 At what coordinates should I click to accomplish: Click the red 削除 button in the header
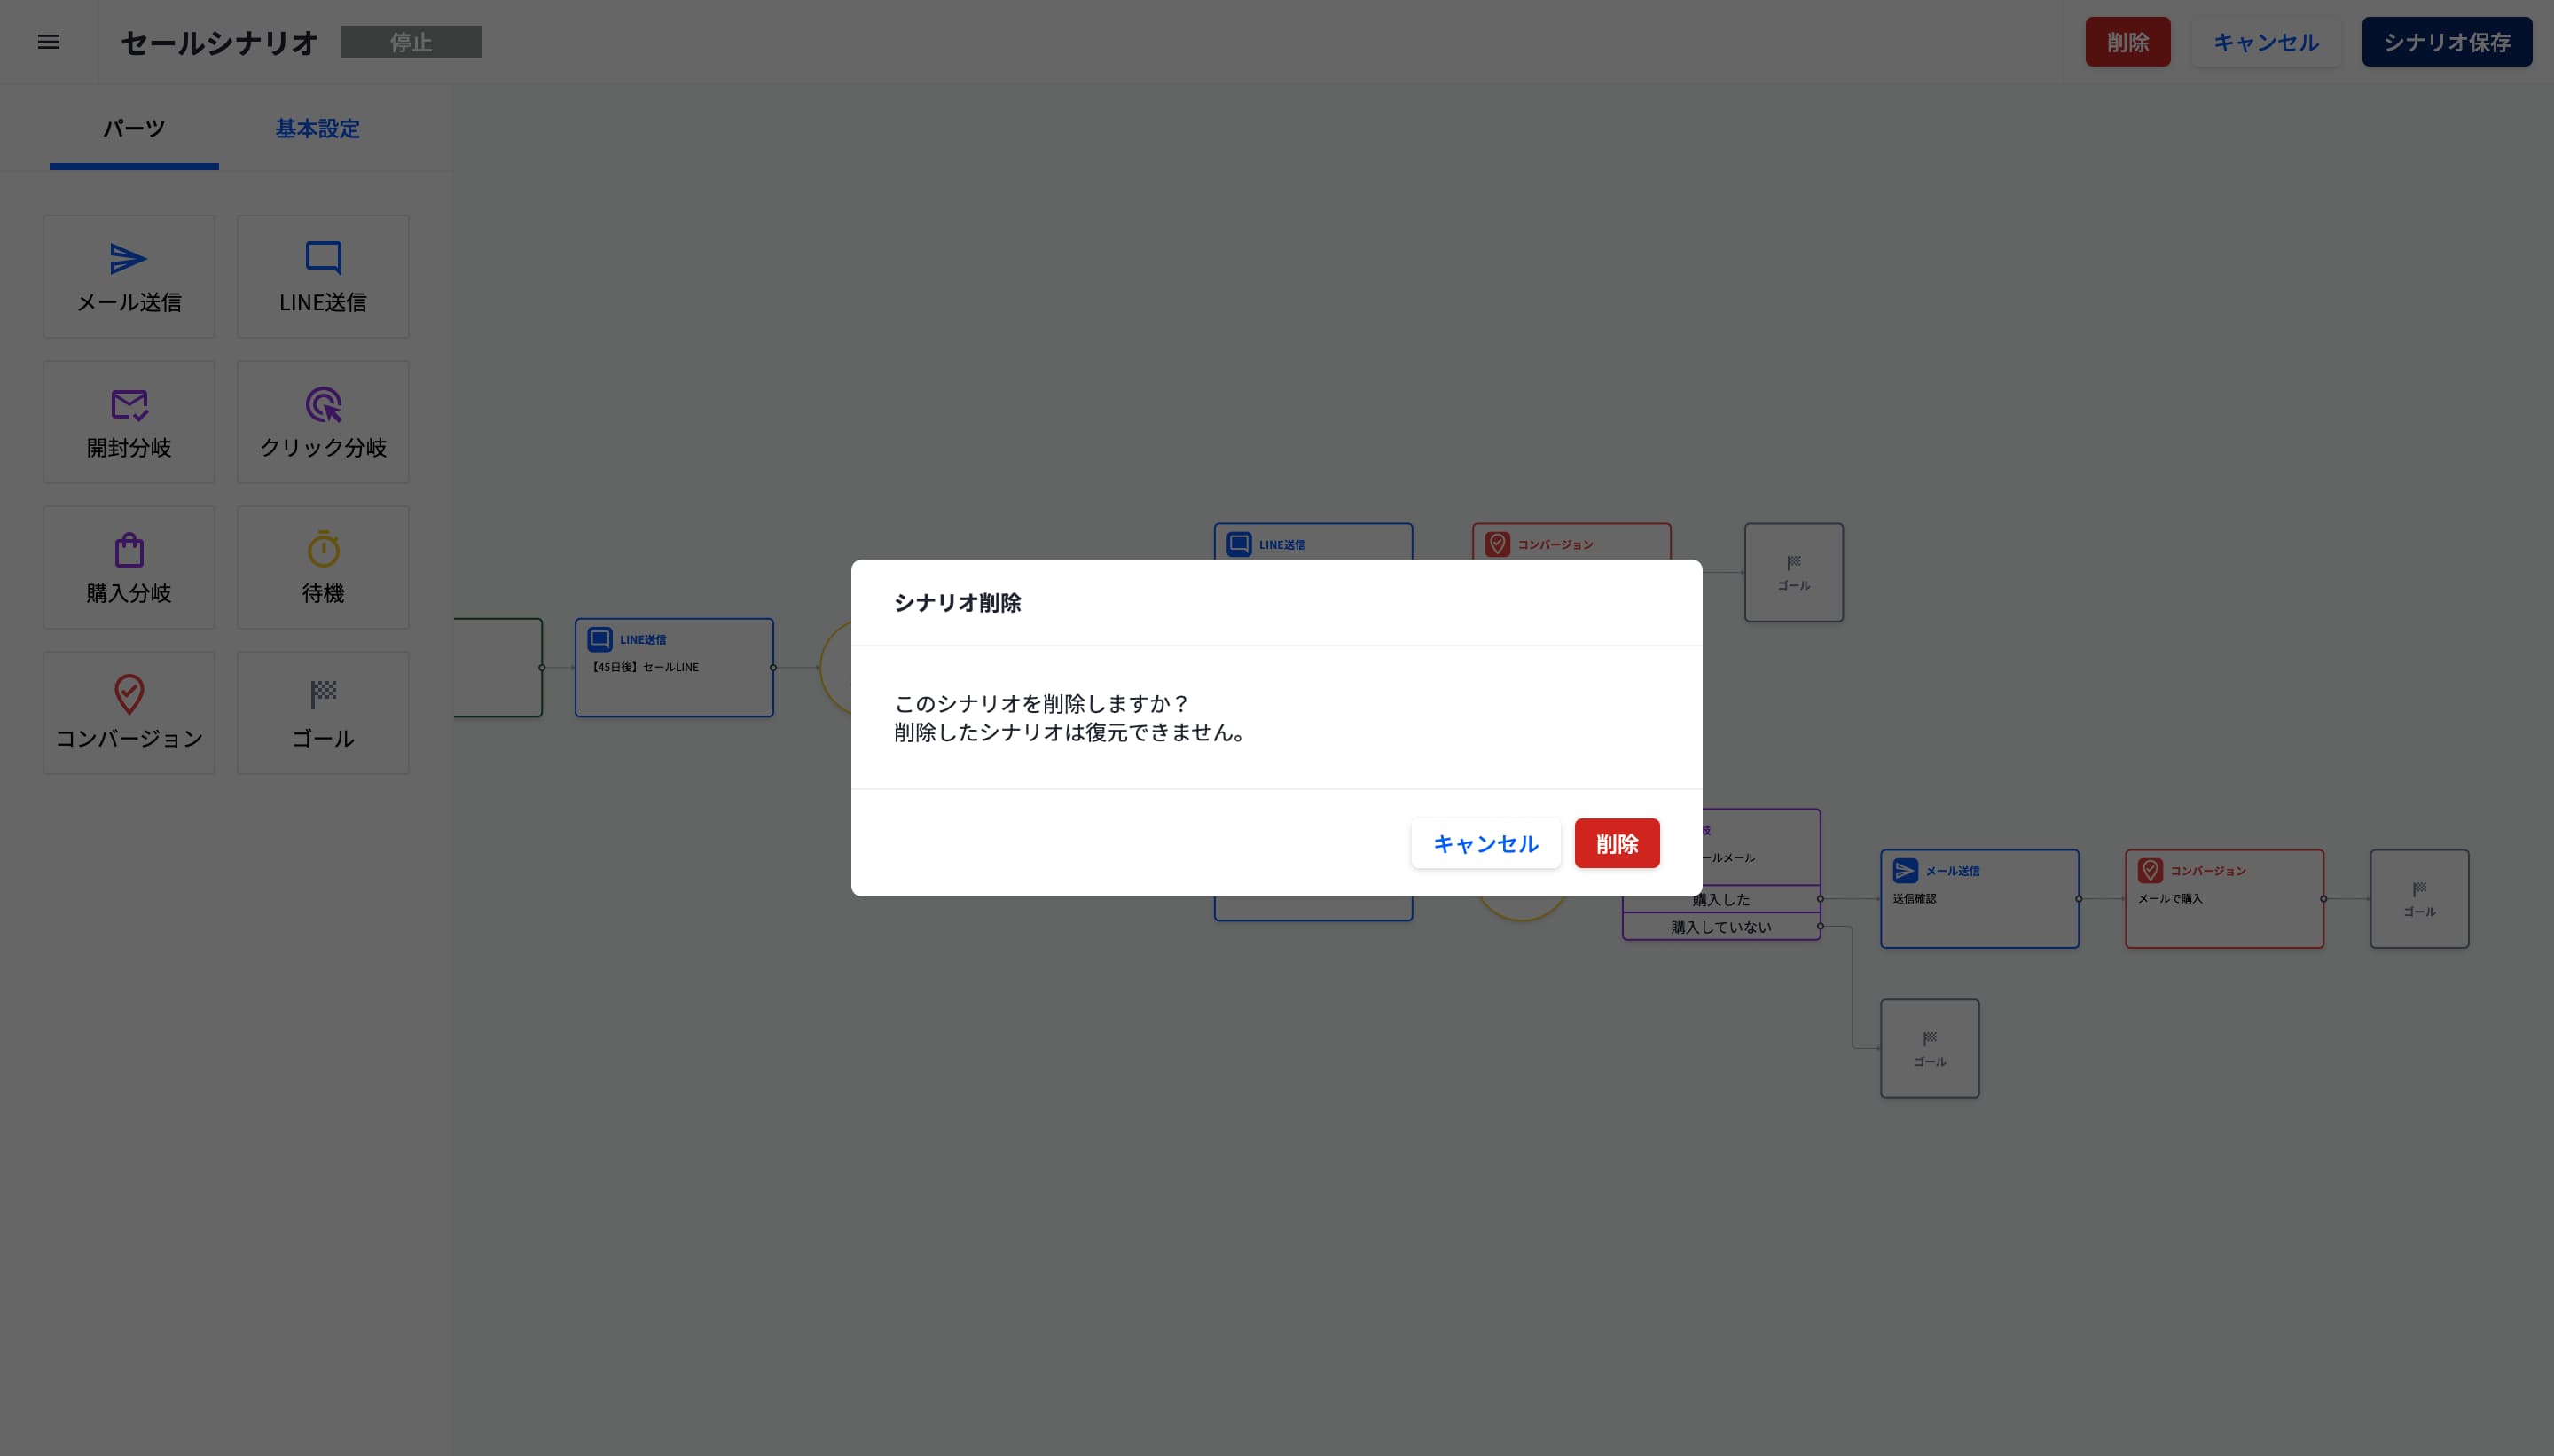click(x=2127, y=42)
